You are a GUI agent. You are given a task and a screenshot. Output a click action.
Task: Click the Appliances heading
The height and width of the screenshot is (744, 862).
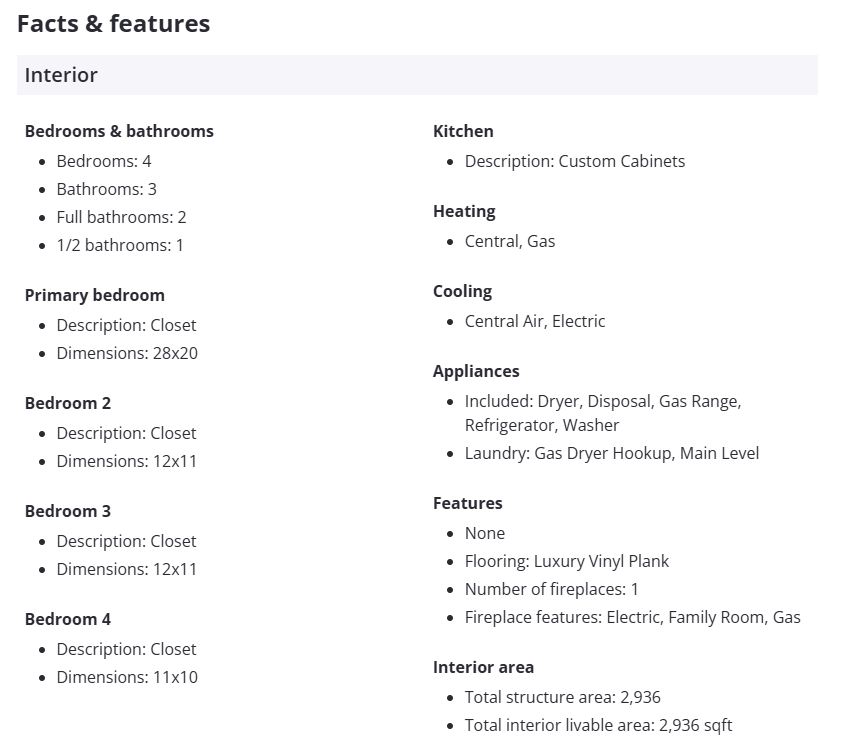pos(476,371)
